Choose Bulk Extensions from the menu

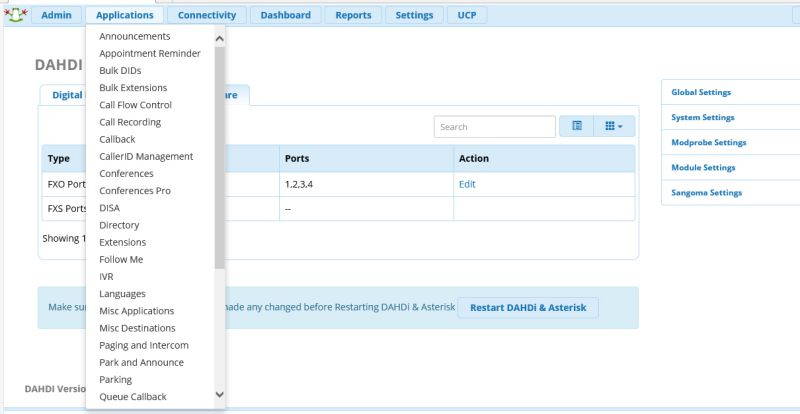click(x=133, y=88)
